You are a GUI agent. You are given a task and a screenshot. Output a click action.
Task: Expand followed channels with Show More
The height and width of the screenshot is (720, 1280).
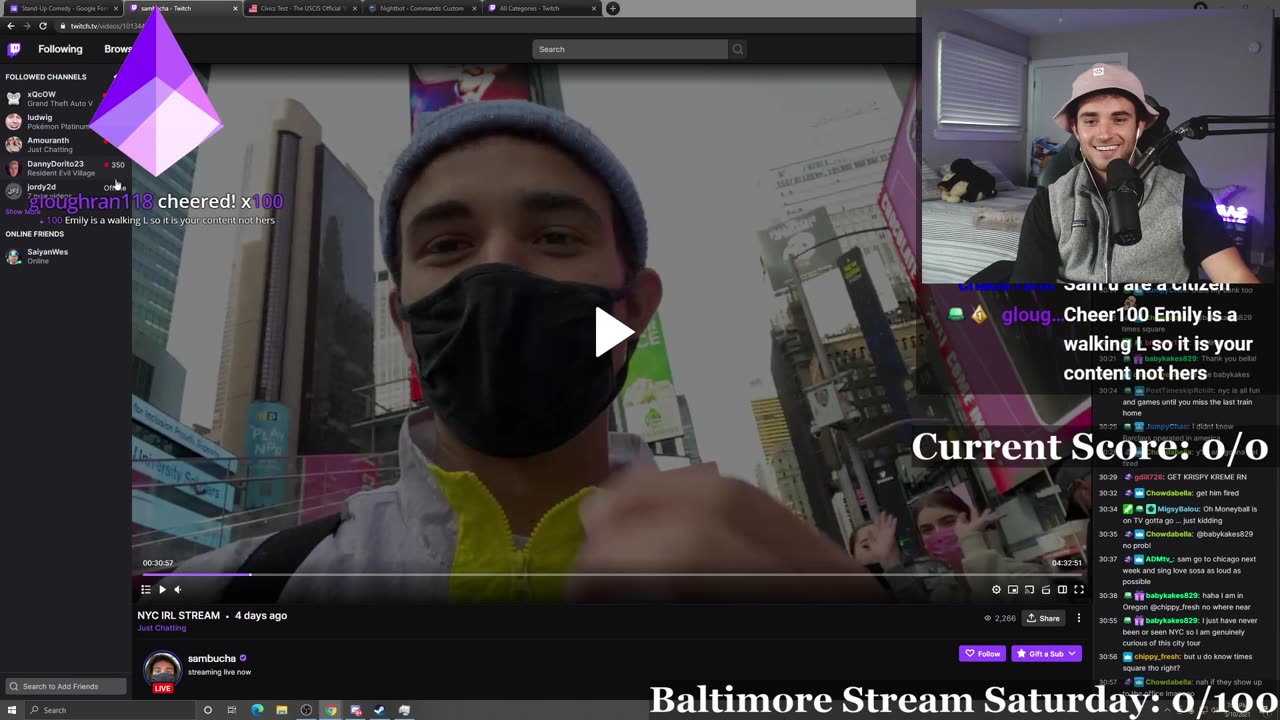[23, 212]
